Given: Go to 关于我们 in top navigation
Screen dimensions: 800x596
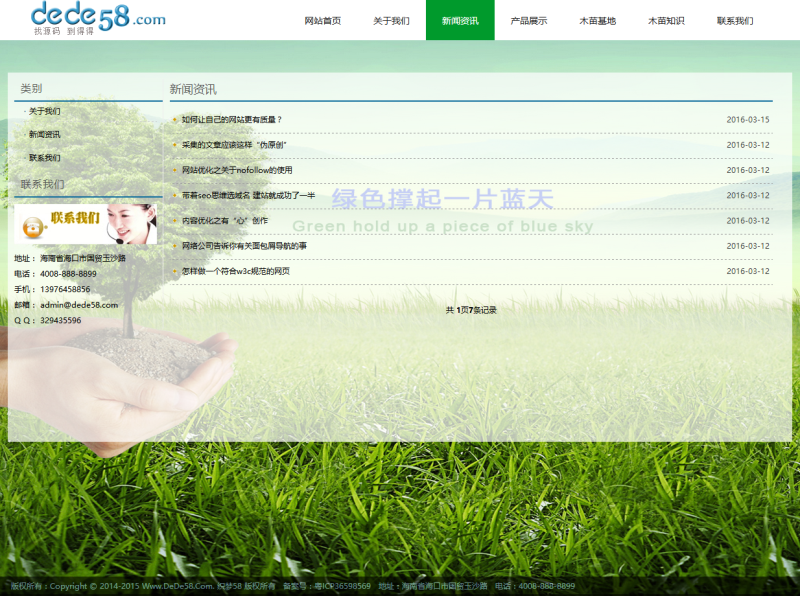Looking at the screenshot, I should [x=391, y=21].
